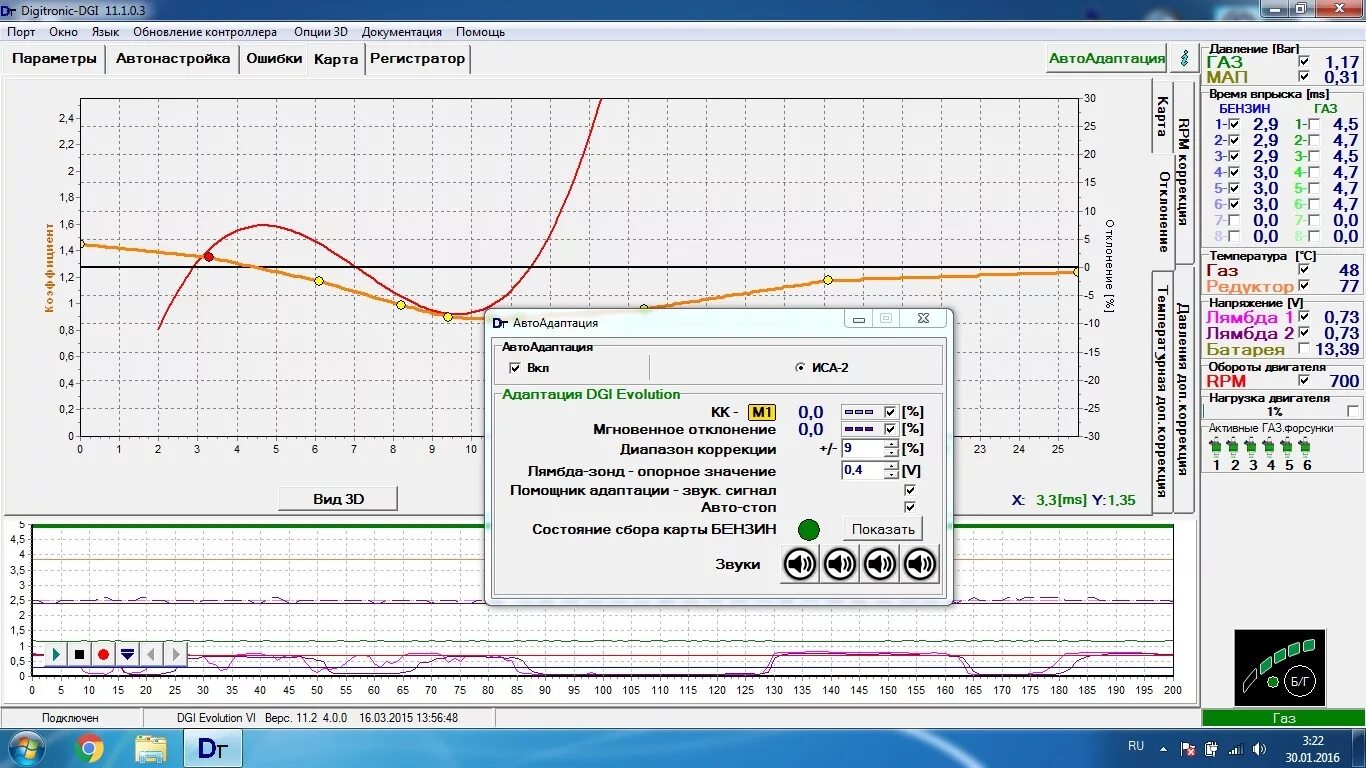Select vertical Давления доп. коррекция tab
The height and width of the screenshot is (768, 1366).
tap(1183, 388)
